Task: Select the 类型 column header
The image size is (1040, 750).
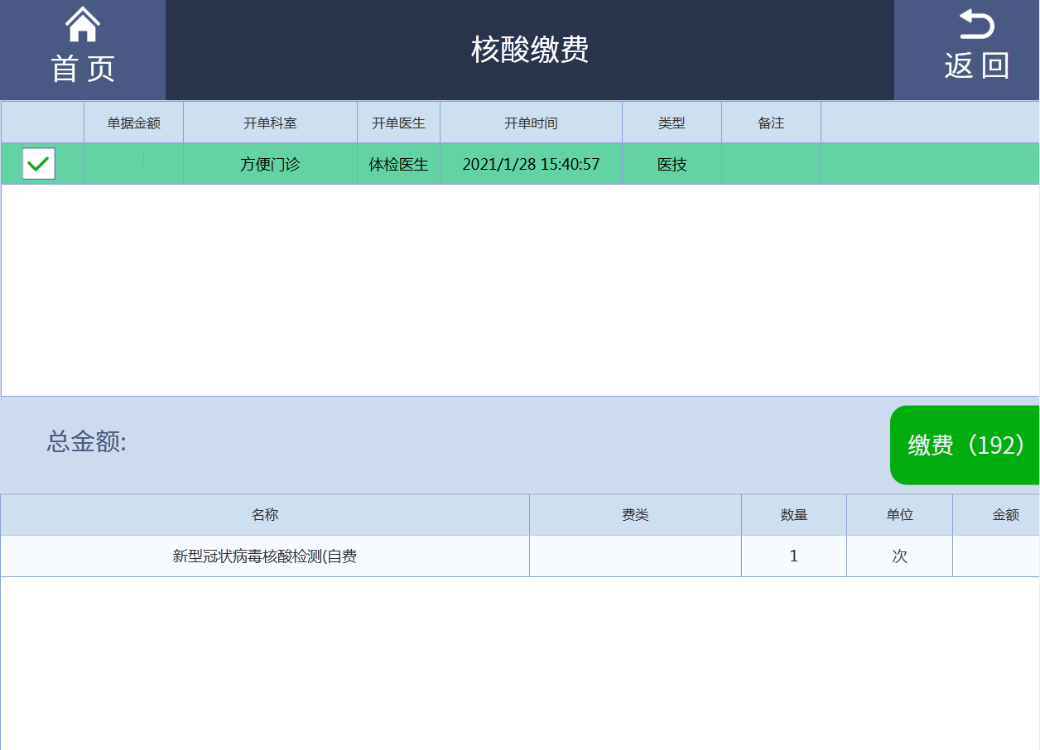Action: [671, 123]
